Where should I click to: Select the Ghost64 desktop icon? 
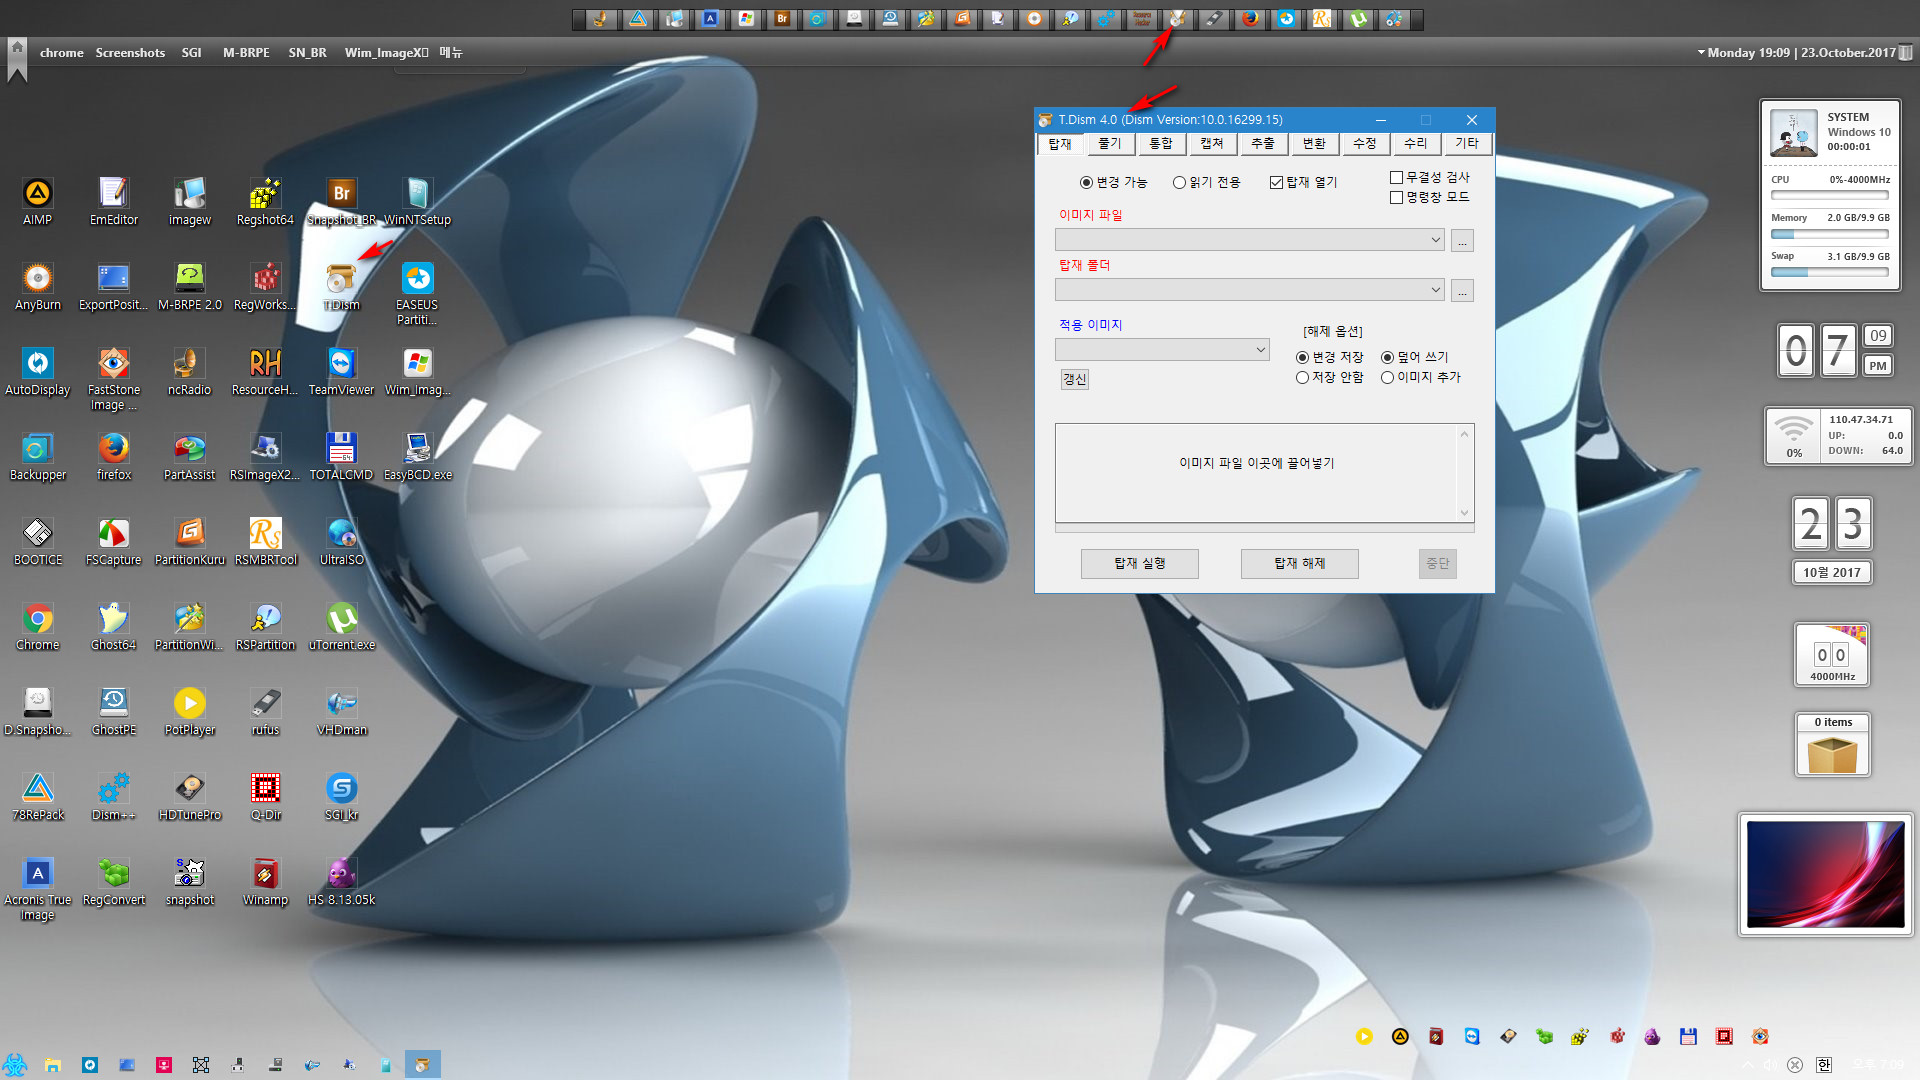(114, 626)
